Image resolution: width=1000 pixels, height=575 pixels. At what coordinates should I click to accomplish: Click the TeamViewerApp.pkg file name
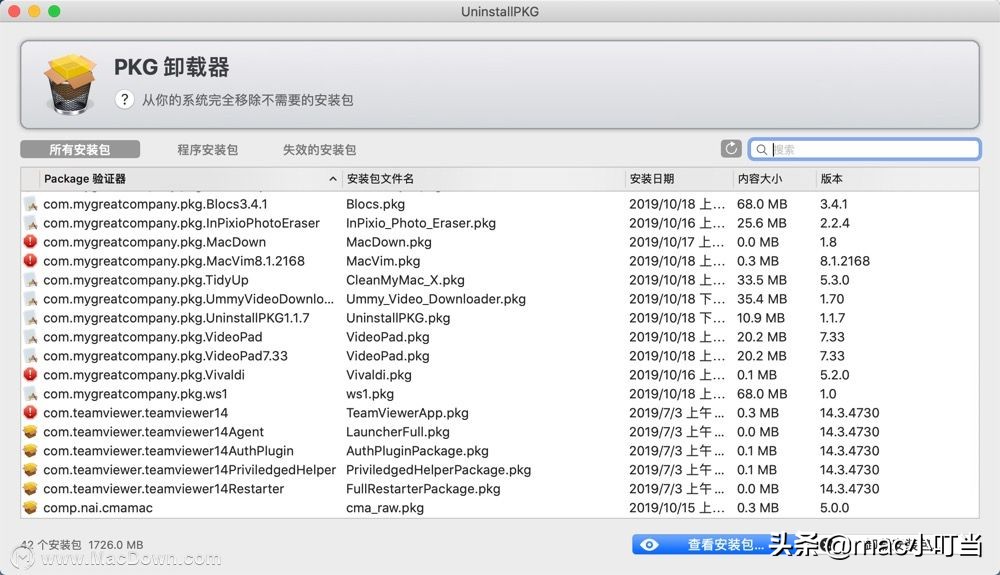coord(407,412)
